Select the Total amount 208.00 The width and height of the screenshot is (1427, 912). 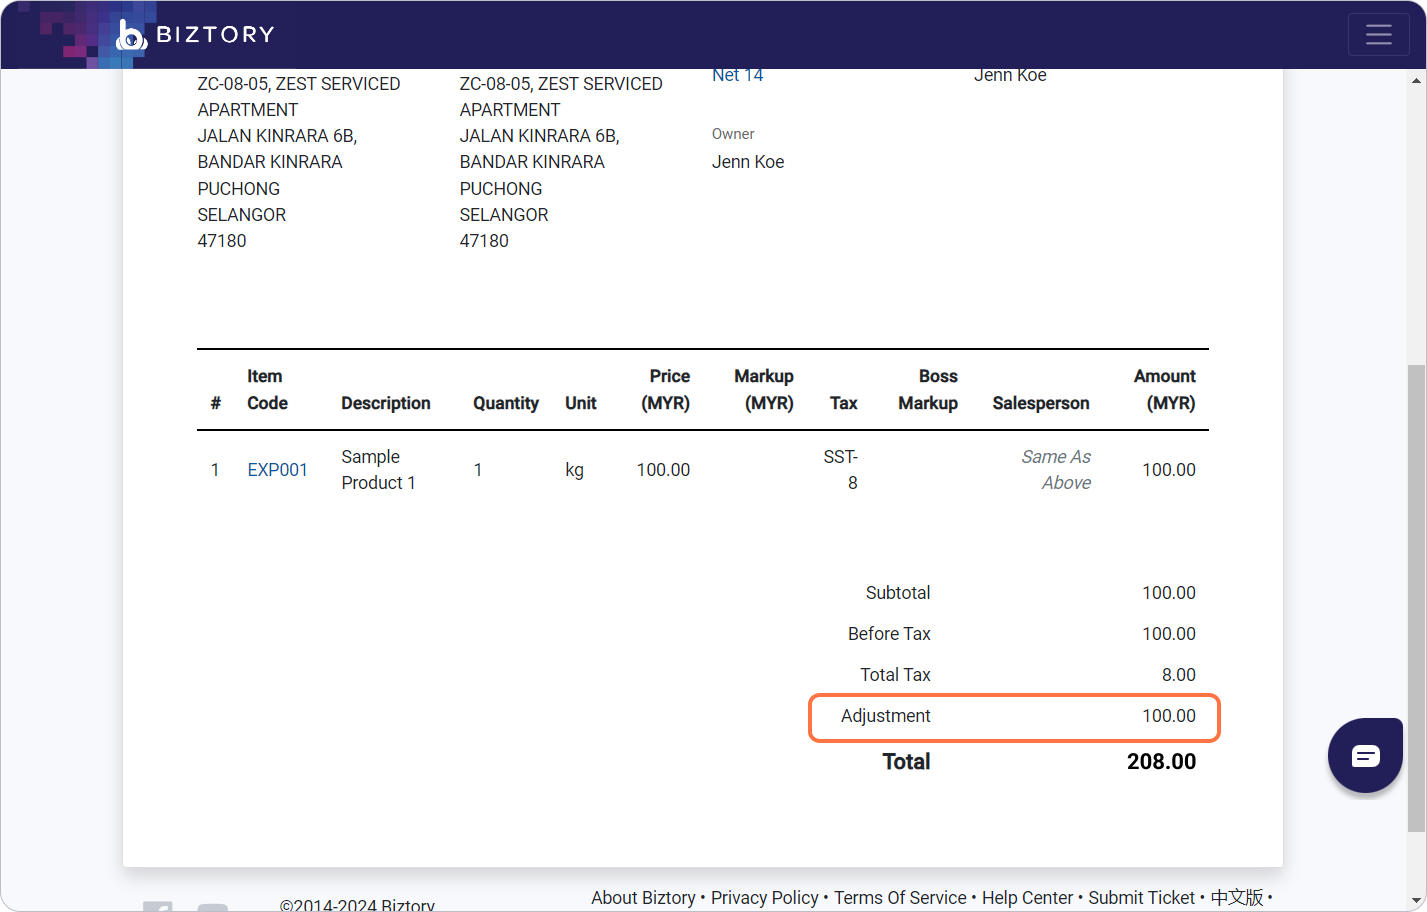[x=1161, y=762]
